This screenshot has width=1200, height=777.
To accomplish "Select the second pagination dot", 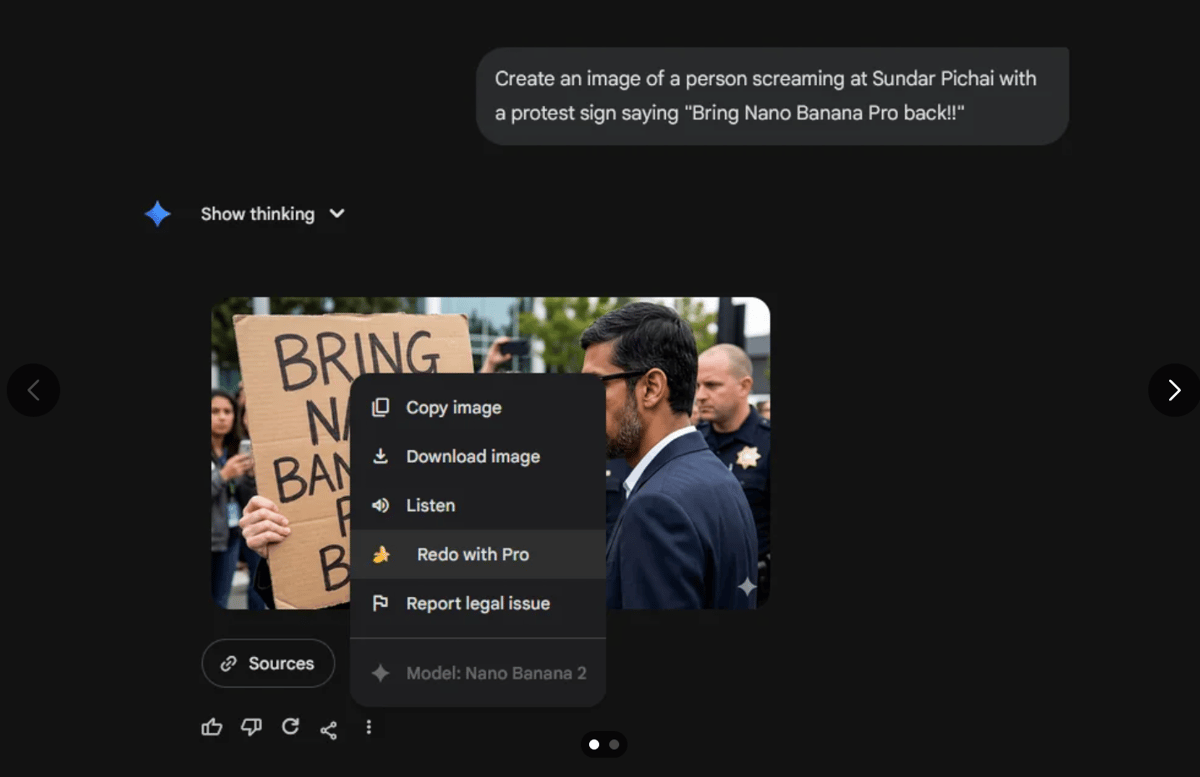I will click(614, 744).
